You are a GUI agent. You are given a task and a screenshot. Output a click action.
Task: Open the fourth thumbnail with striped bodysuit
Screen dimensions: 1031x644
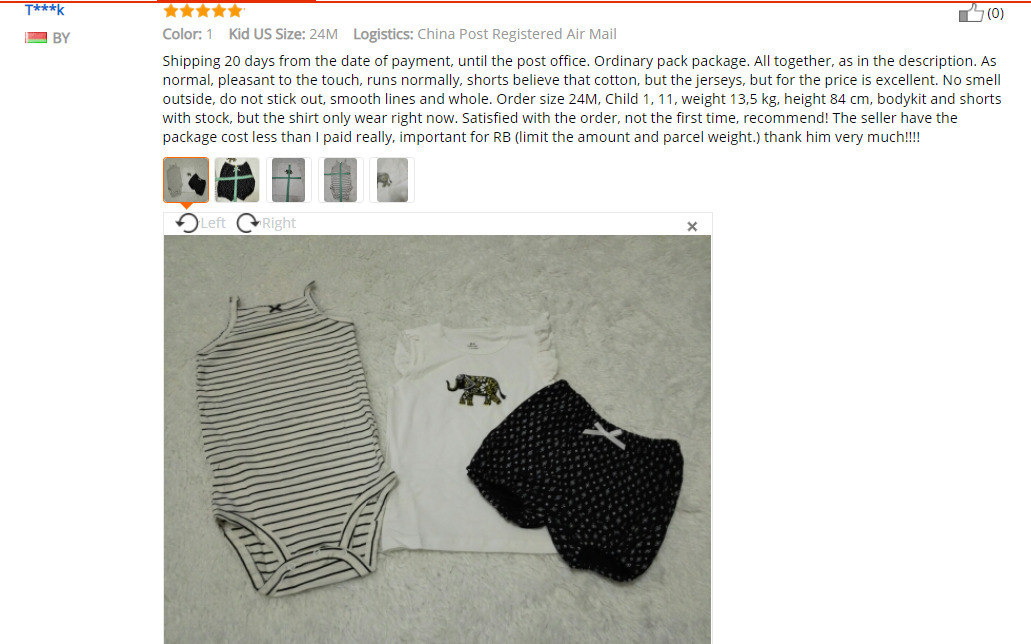(x=340, y=180)
